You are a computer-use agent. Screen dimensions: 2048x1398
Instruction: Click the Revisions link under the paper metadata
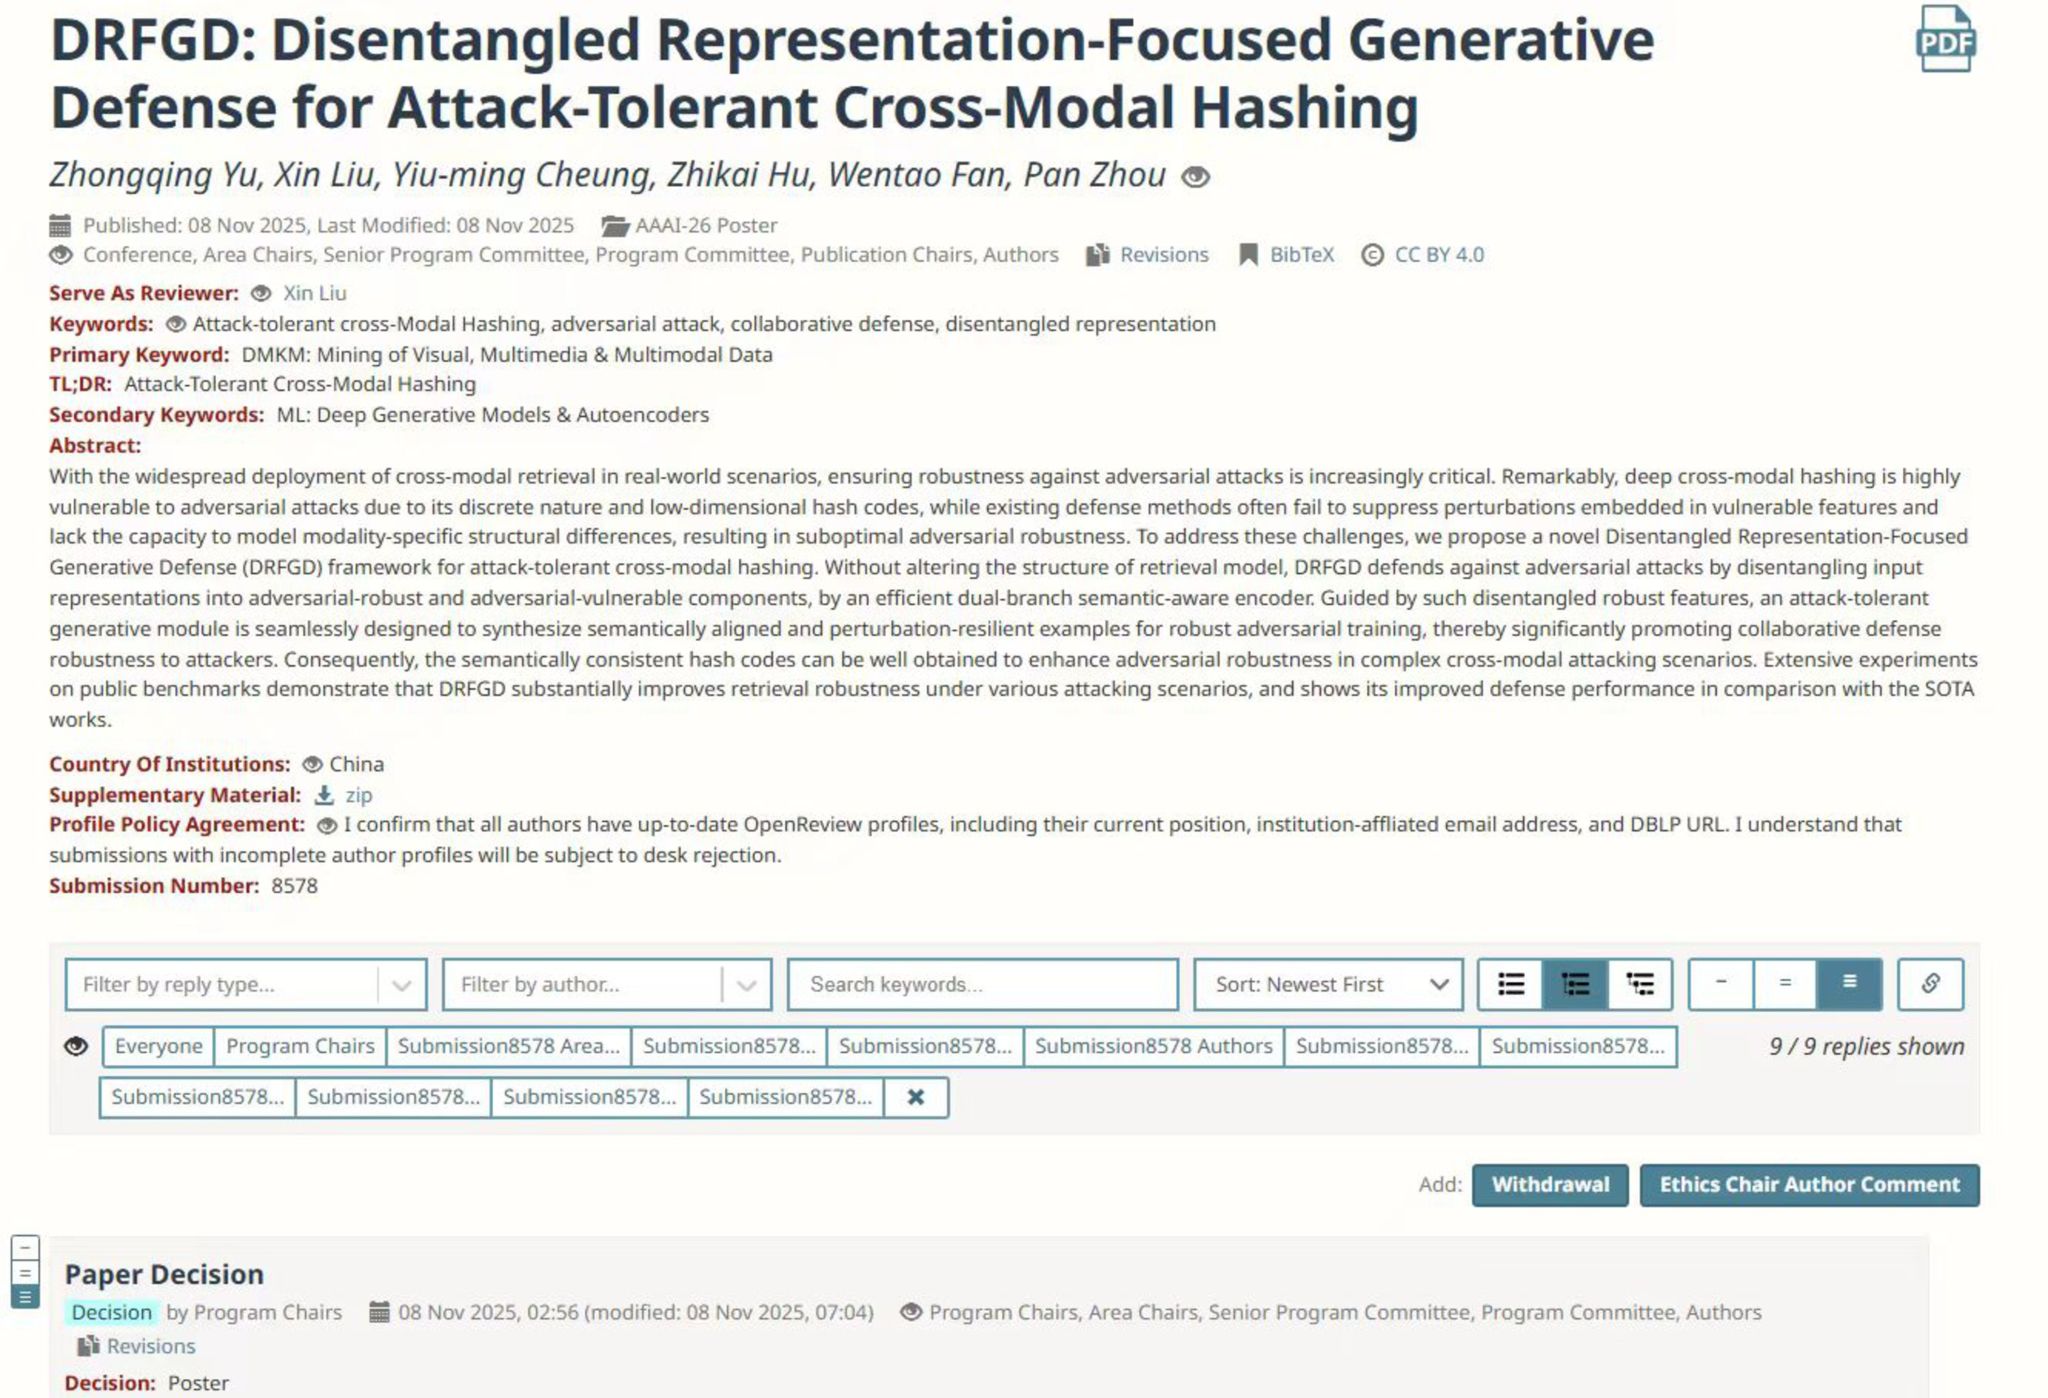(1163, 255)
